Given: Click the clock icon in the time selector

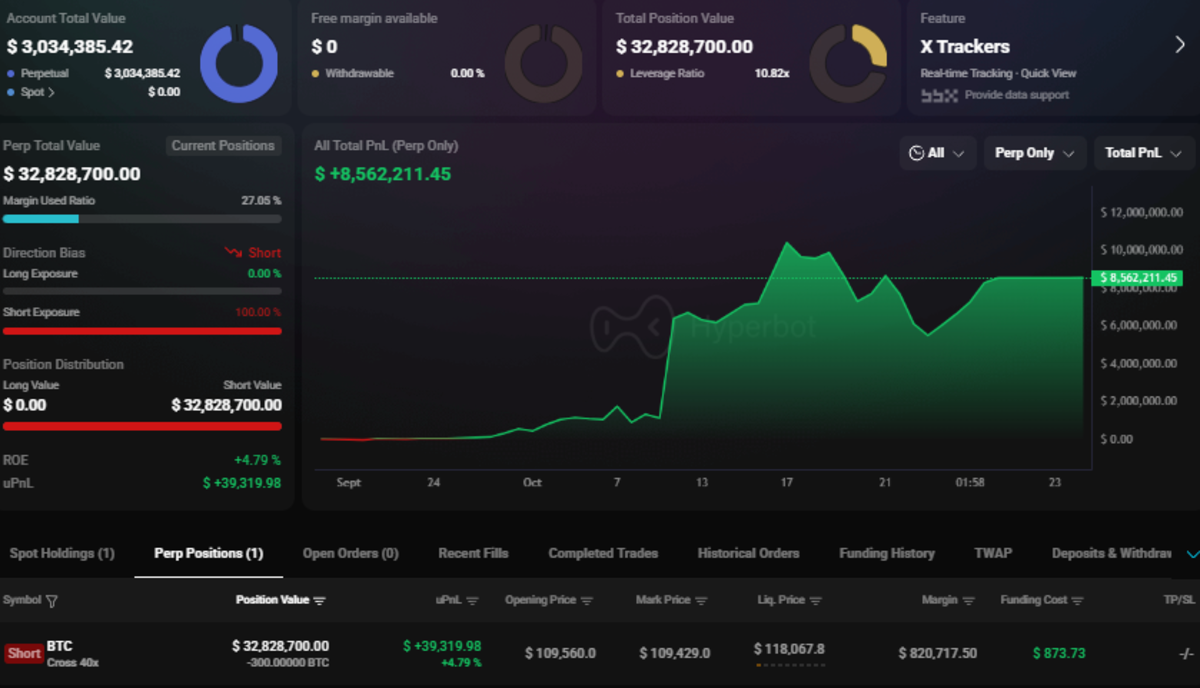Looking at the screenshot, I should 916,153.
